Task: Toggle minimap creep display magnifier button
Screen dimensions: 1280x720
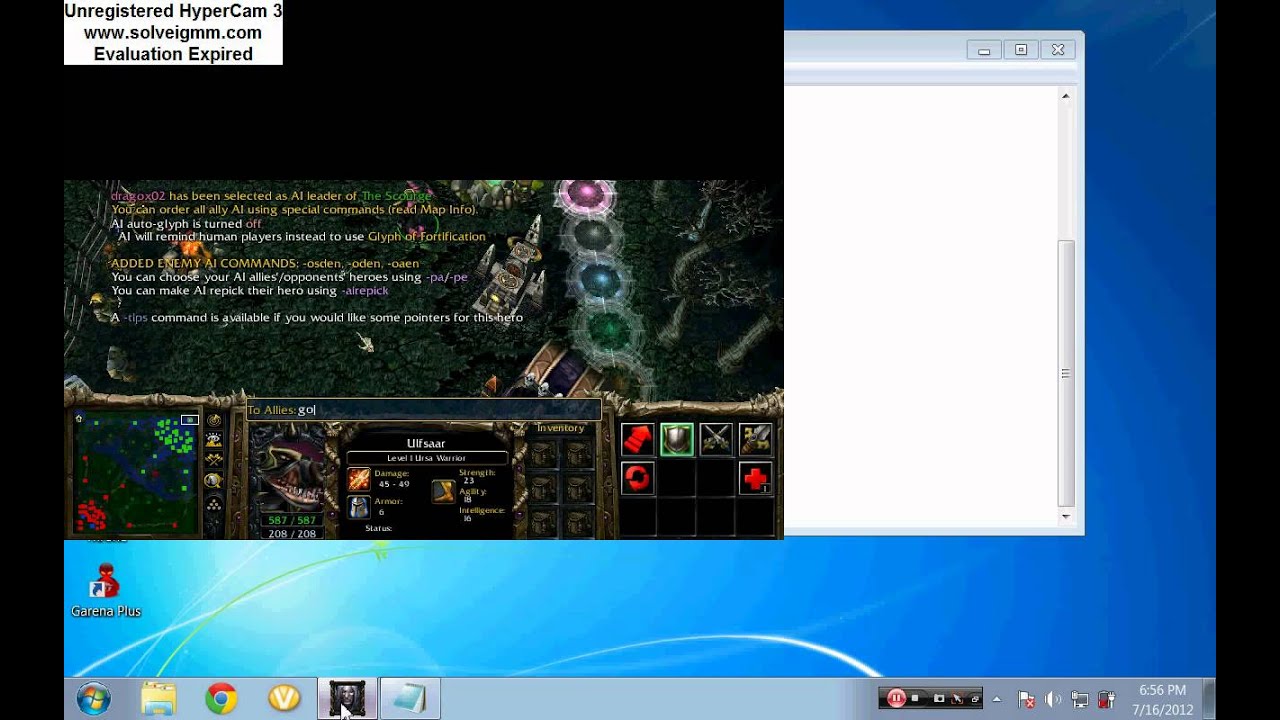Action: [x=213, y=481]
